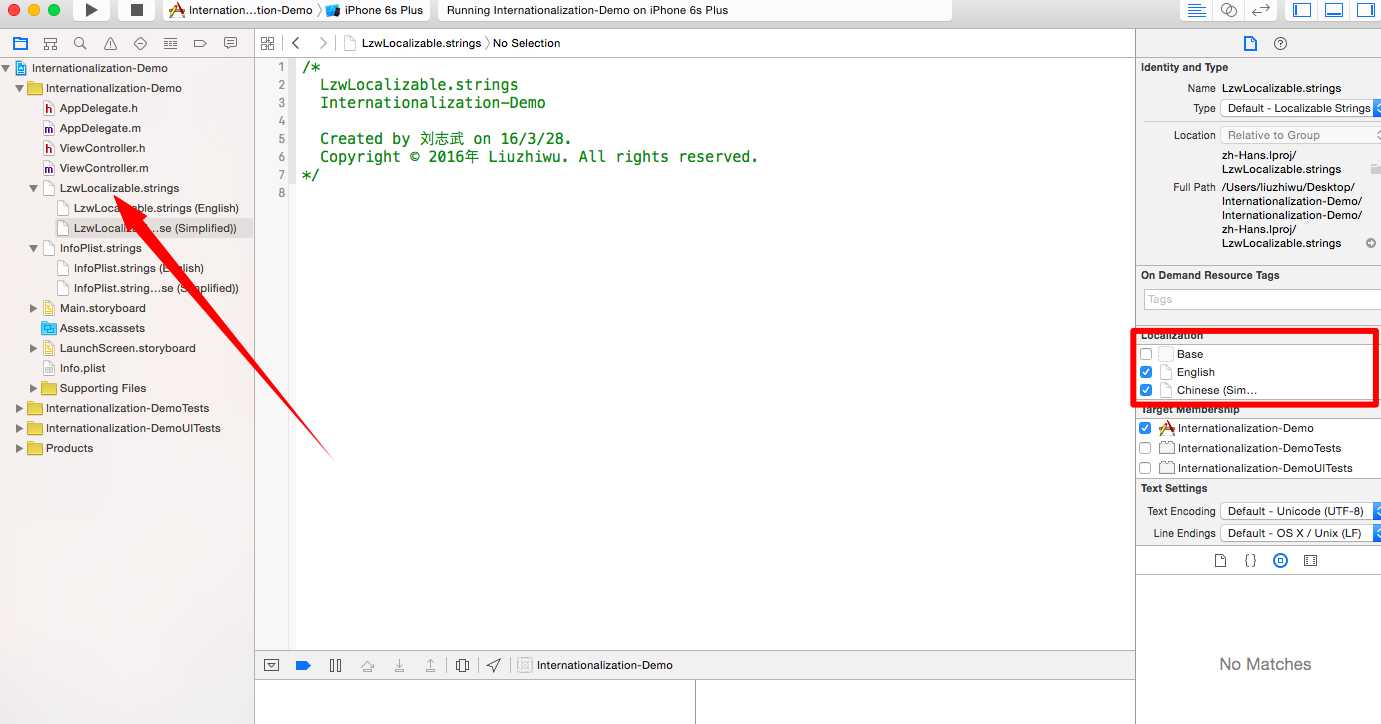Viewport: 1381px width, 724px height.
Task: Collapse the LzwLocalizable.strings group
Action: click(x=33, y=188)
